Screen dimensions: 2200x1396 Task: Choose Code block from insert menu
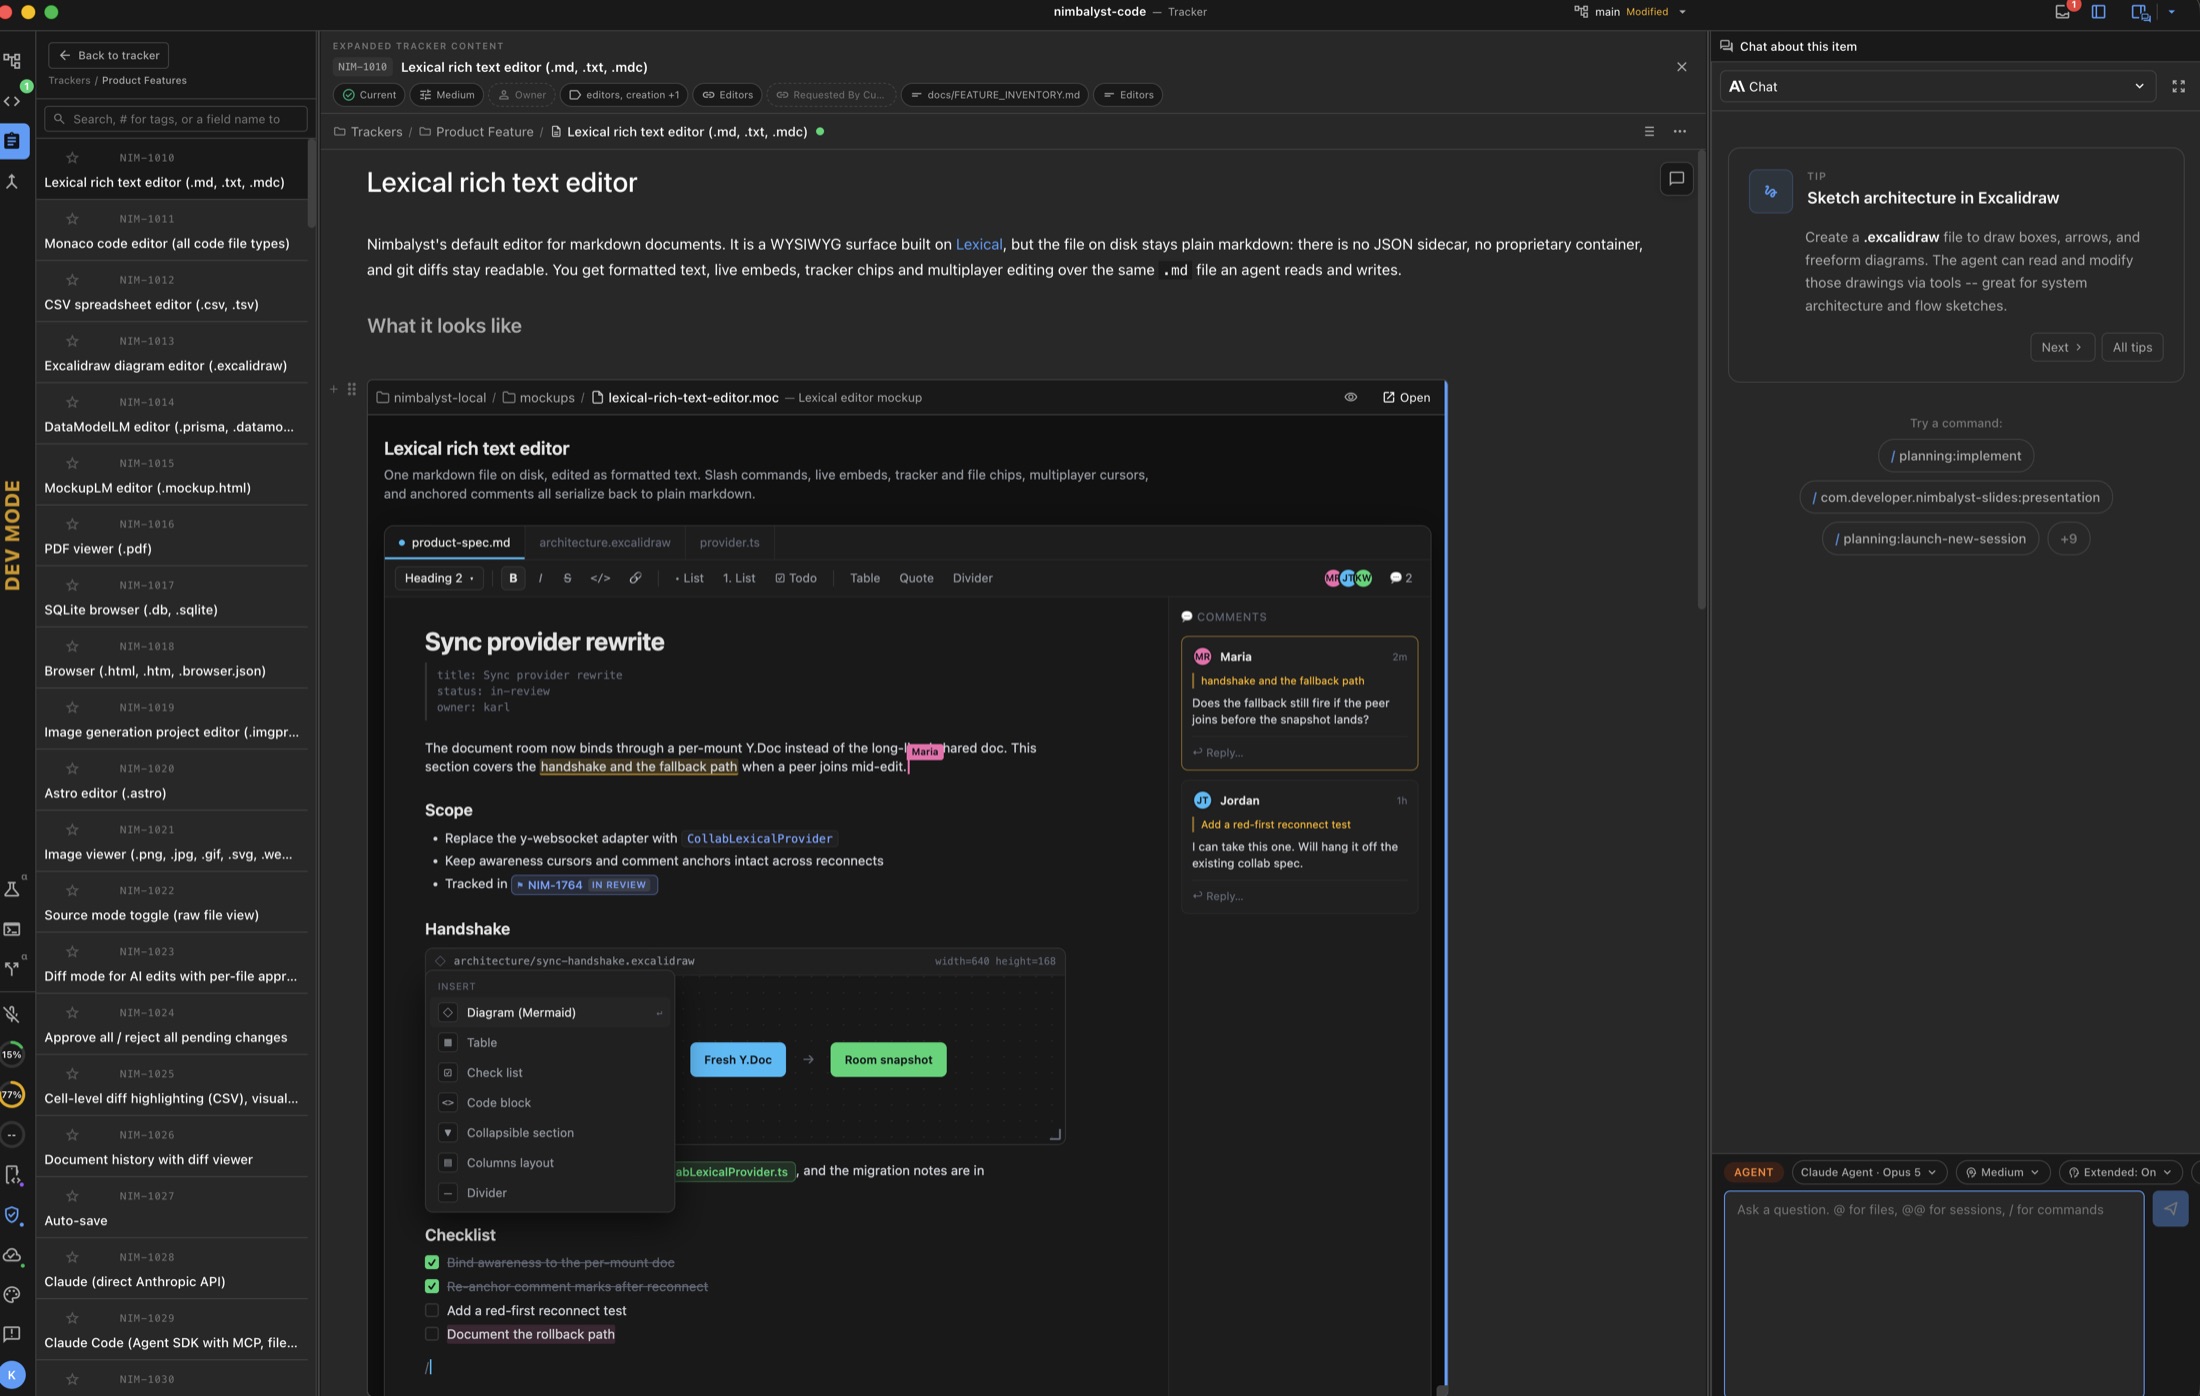pyautogui.click(x=550, y=1103)
